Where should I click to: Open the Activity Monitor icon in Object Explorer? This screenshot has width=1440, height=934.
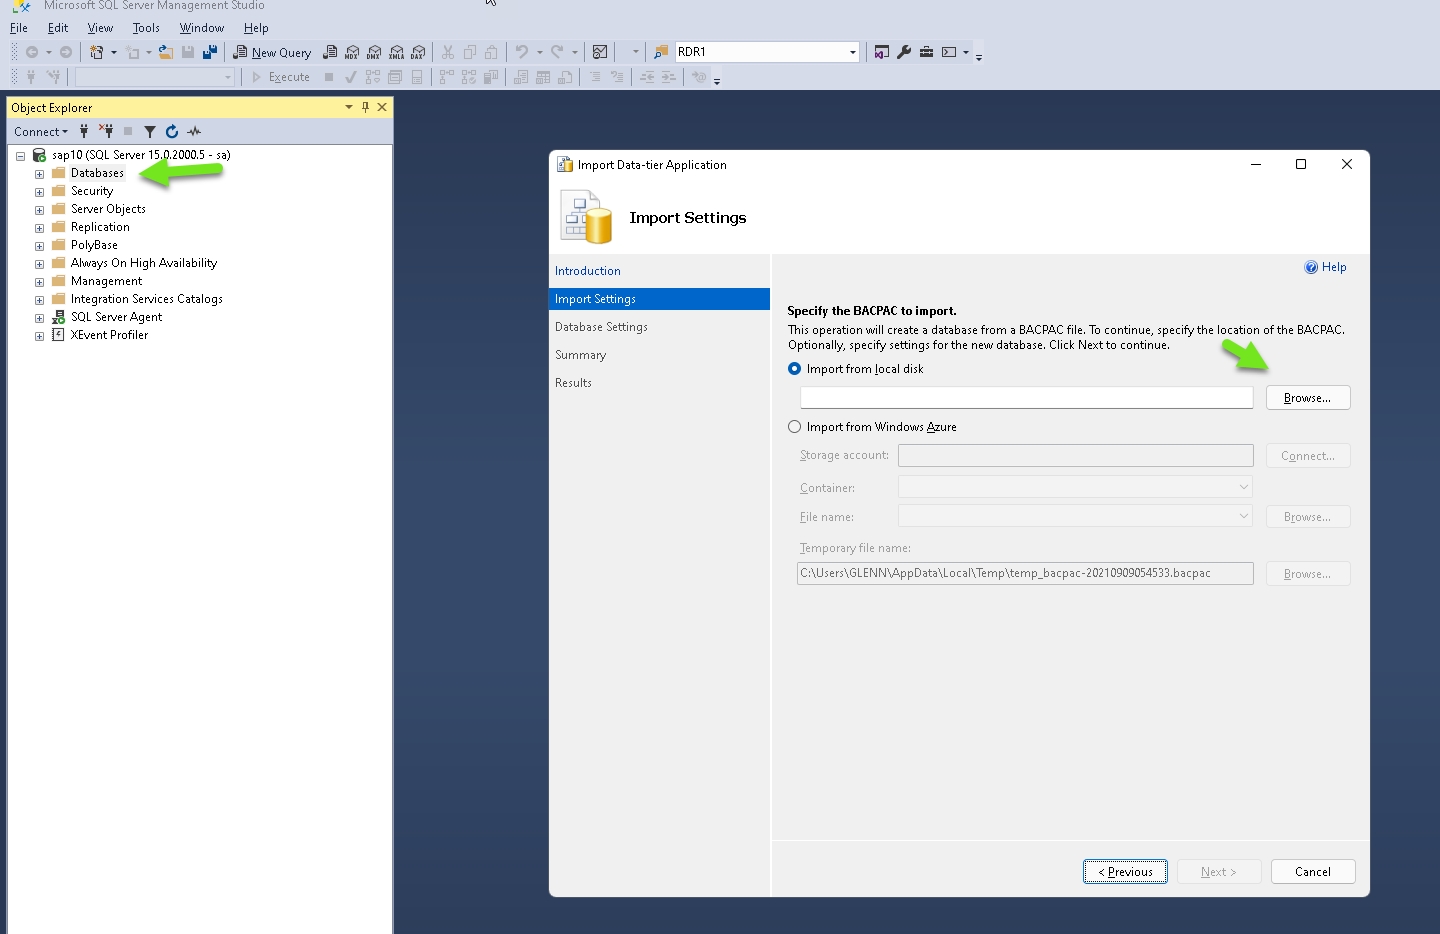[x=194, y=132]
